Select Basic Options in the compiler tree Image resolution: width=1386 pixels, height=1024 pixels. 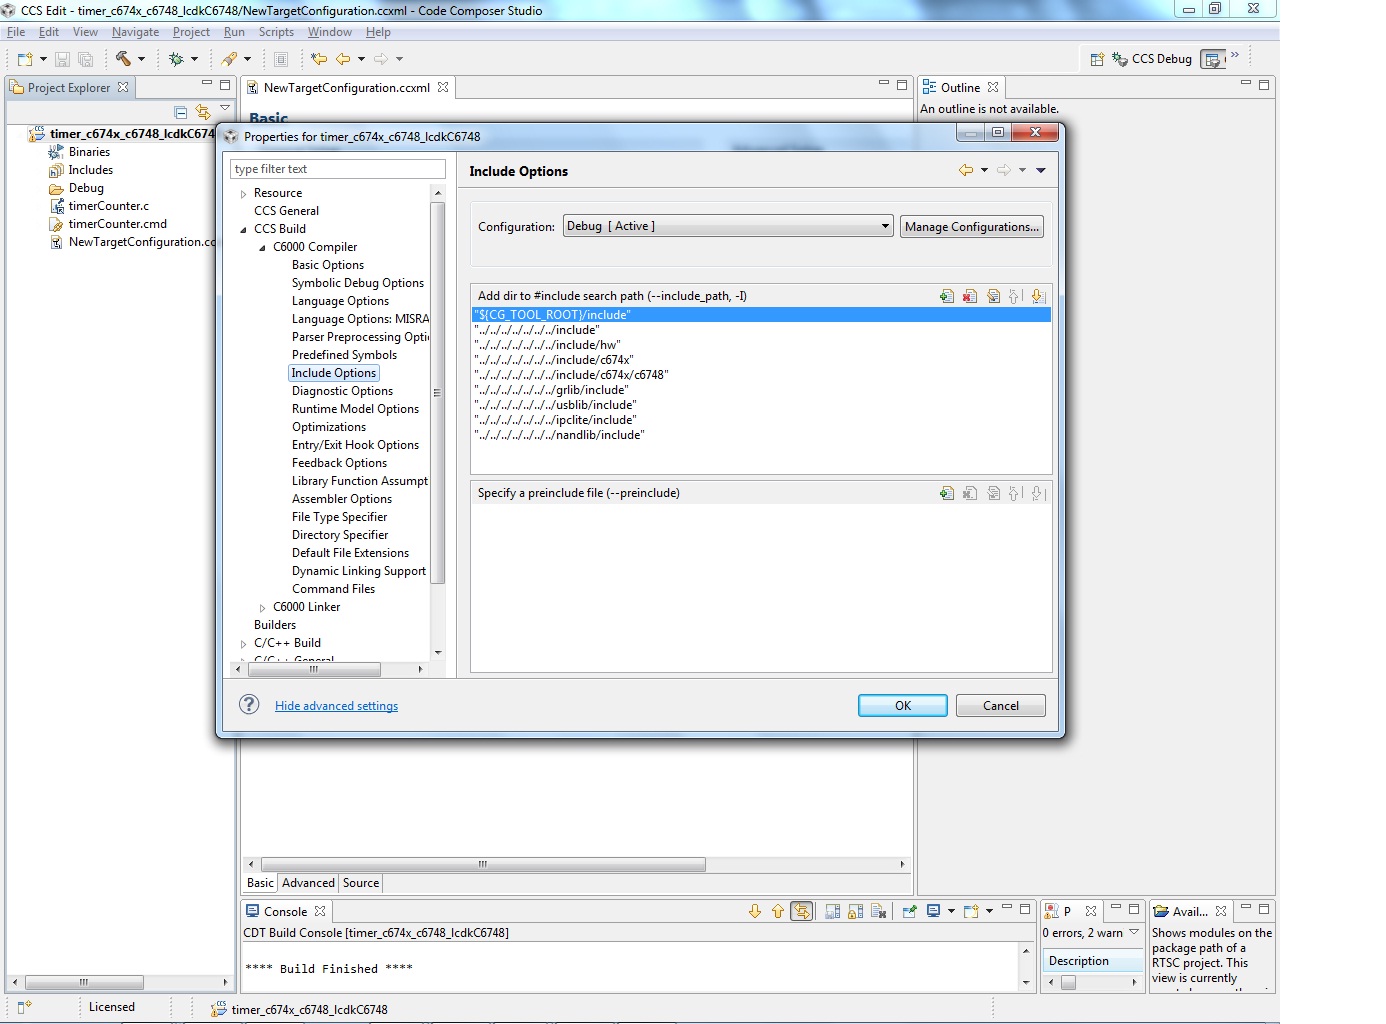pyautogui.click(x=328, y=265)
